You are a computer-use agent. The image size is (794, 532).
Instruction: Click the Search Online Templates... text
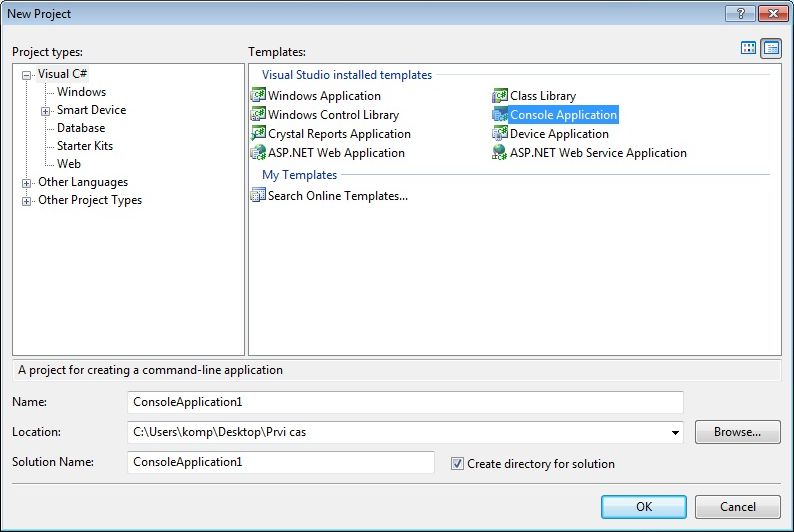pos(338,196)
